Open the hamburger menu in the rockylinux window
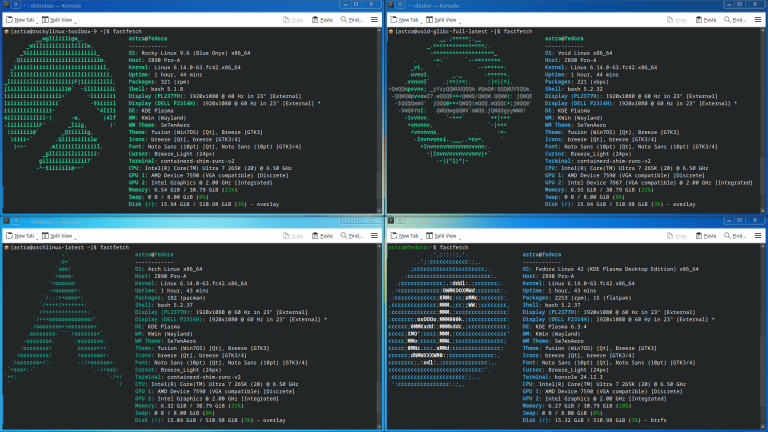The image size is (768, 432). pyautogui.click(x=374, y=20)
